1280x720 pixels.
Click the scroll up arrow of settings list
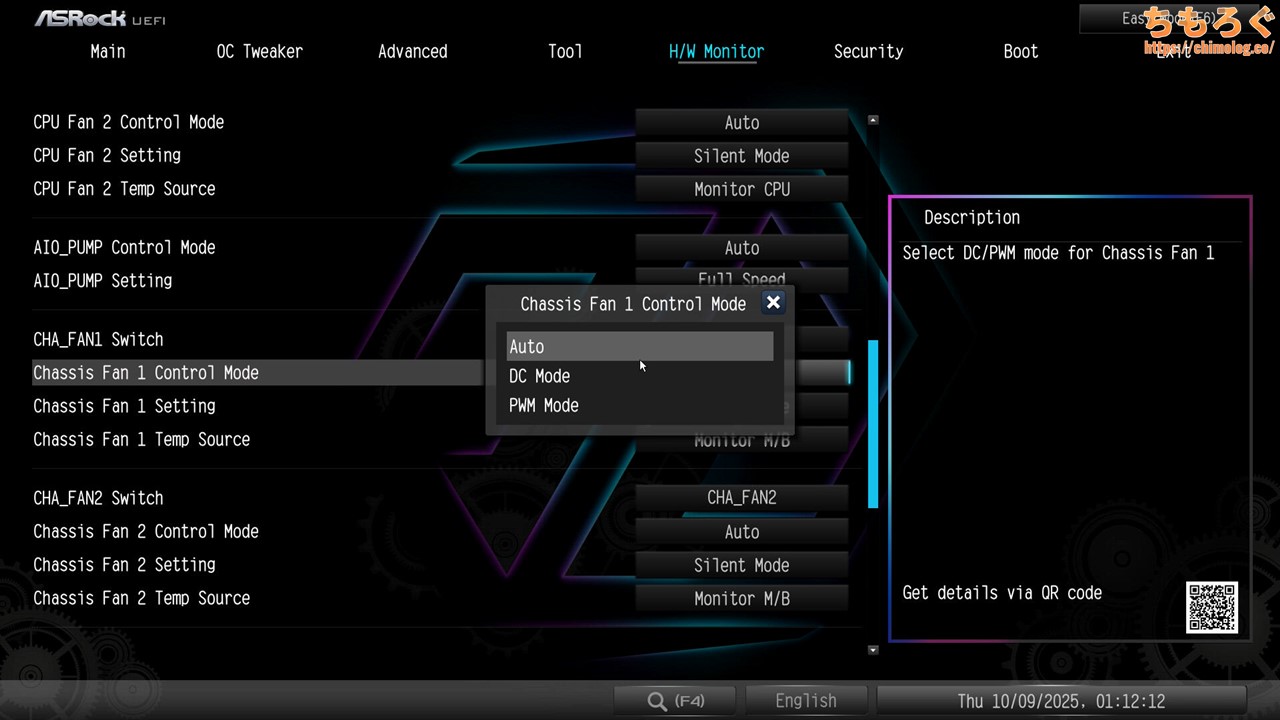click(x=873, y=120)
